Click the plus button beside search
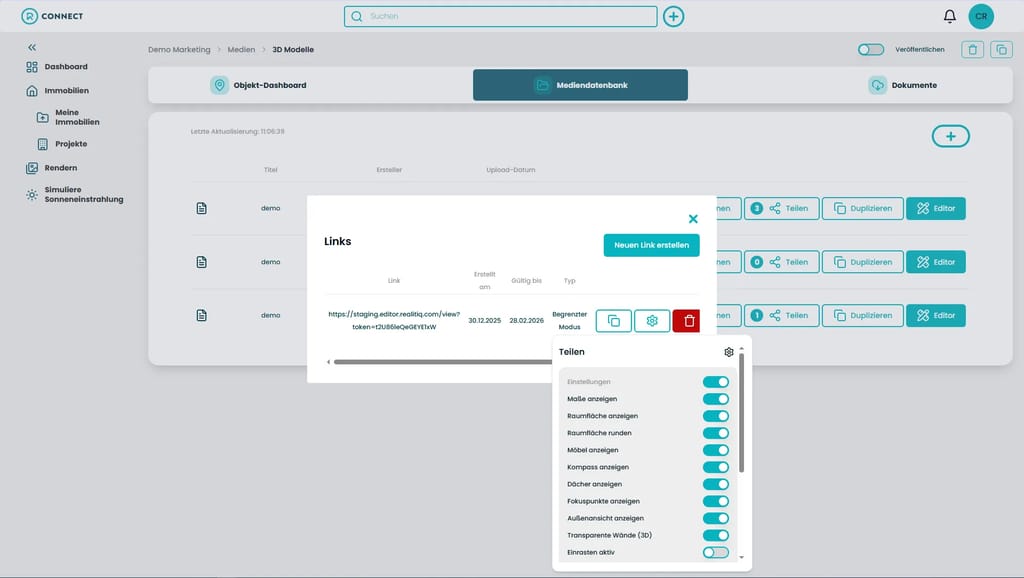The image size is (1024, 578). (673, 16)
